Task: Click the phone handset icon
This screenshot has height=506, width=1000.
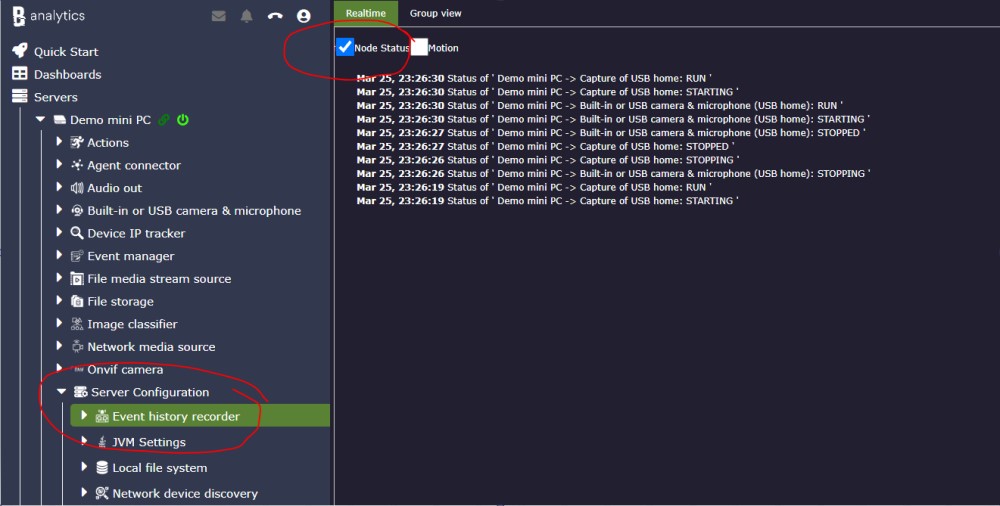Action: [x=275, y=16]
